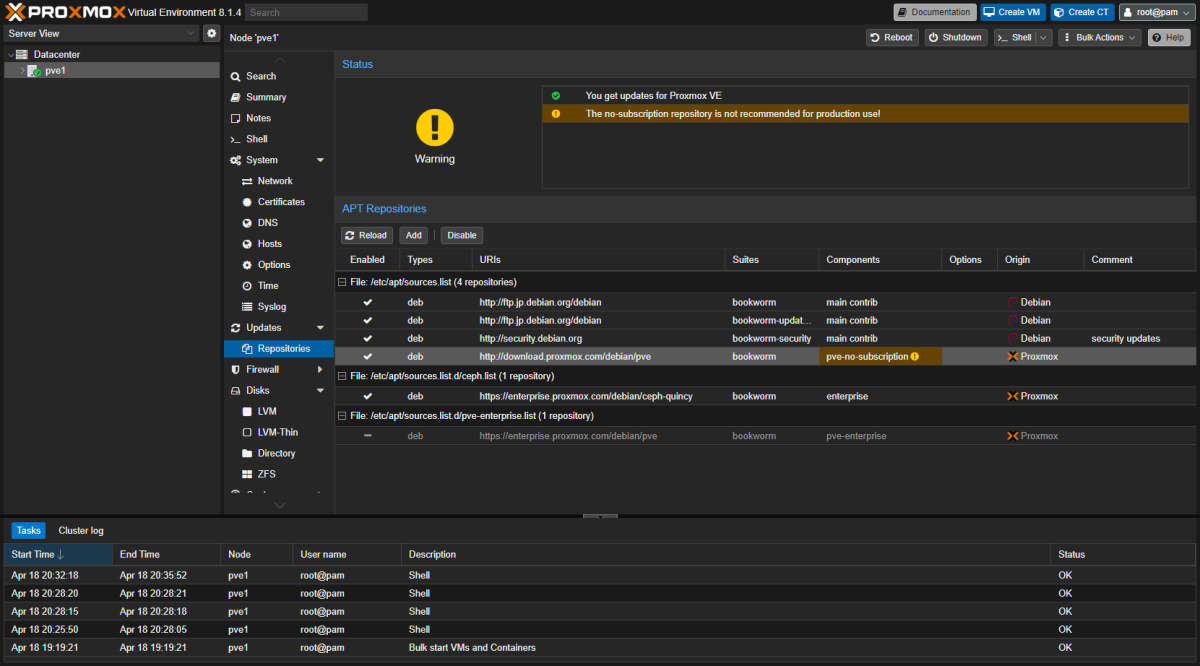Click the Add repository button
Viewport: 1200px width, 666px height.
tap(413, 235)
